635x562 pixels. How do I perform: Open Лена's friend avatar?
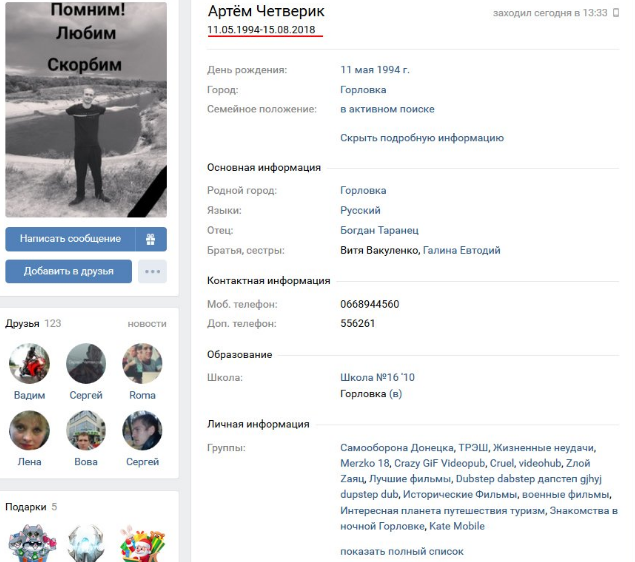[x=30, y=430]
